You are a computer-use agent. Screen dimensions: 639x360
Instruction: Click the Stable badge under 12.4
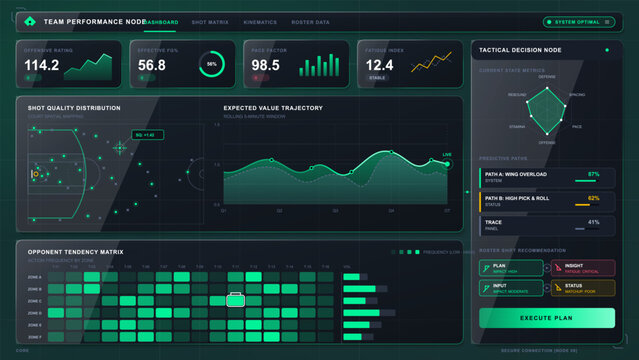point(377,77)
